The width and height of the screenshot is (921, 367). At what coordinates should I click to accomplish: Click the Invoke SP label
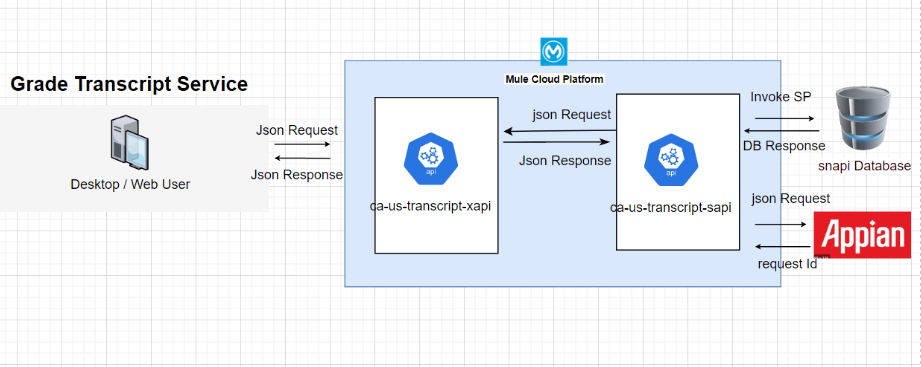[781, 97]
